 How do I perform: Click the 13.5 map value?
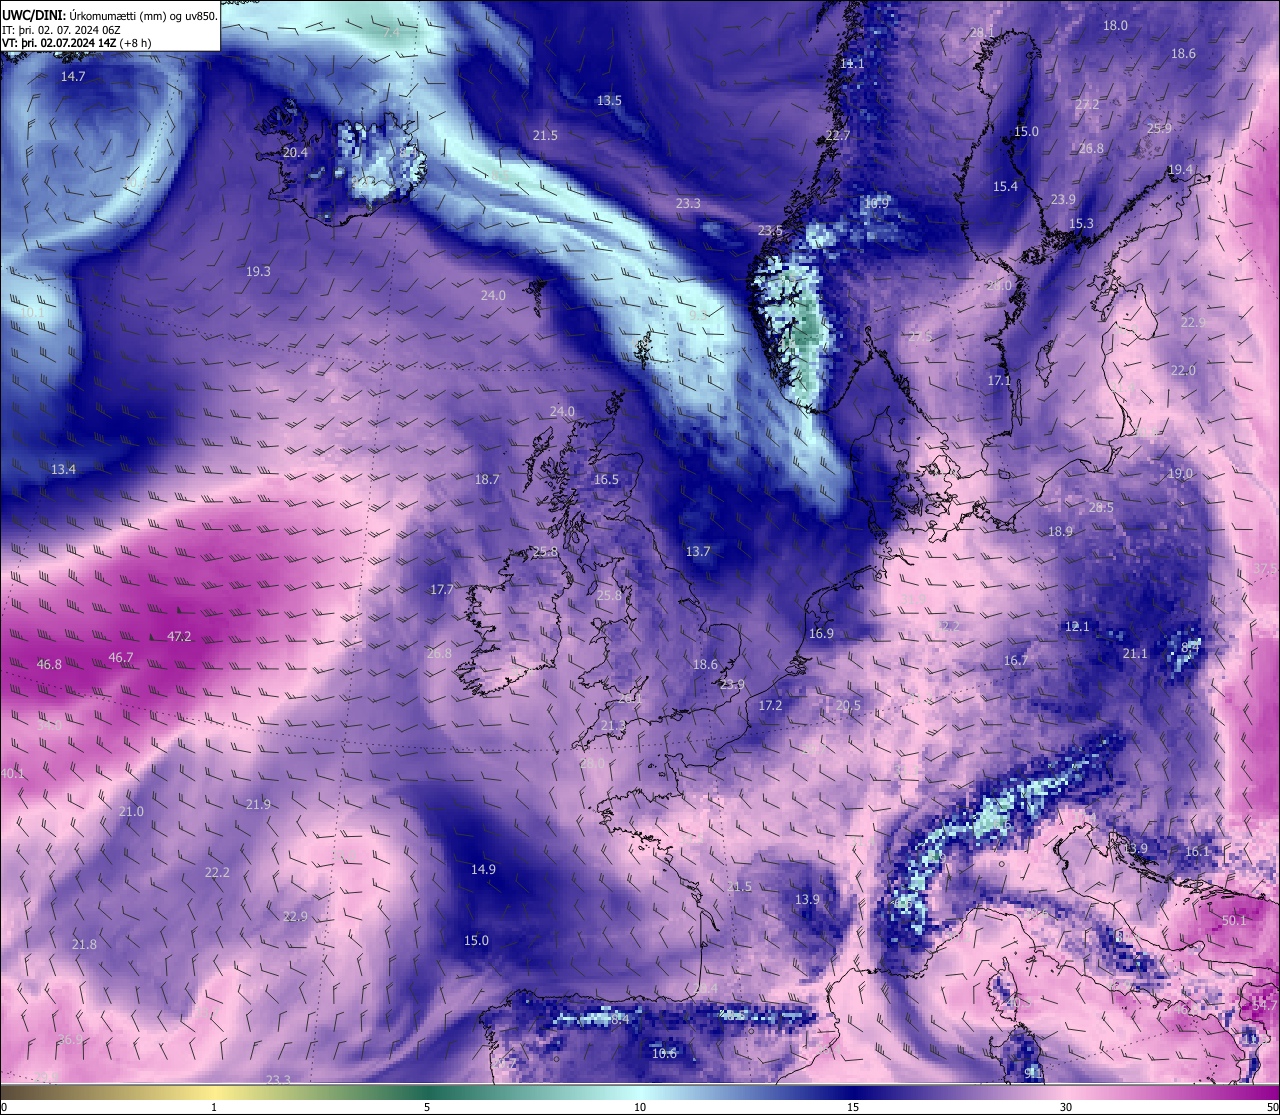click(609, 100)
